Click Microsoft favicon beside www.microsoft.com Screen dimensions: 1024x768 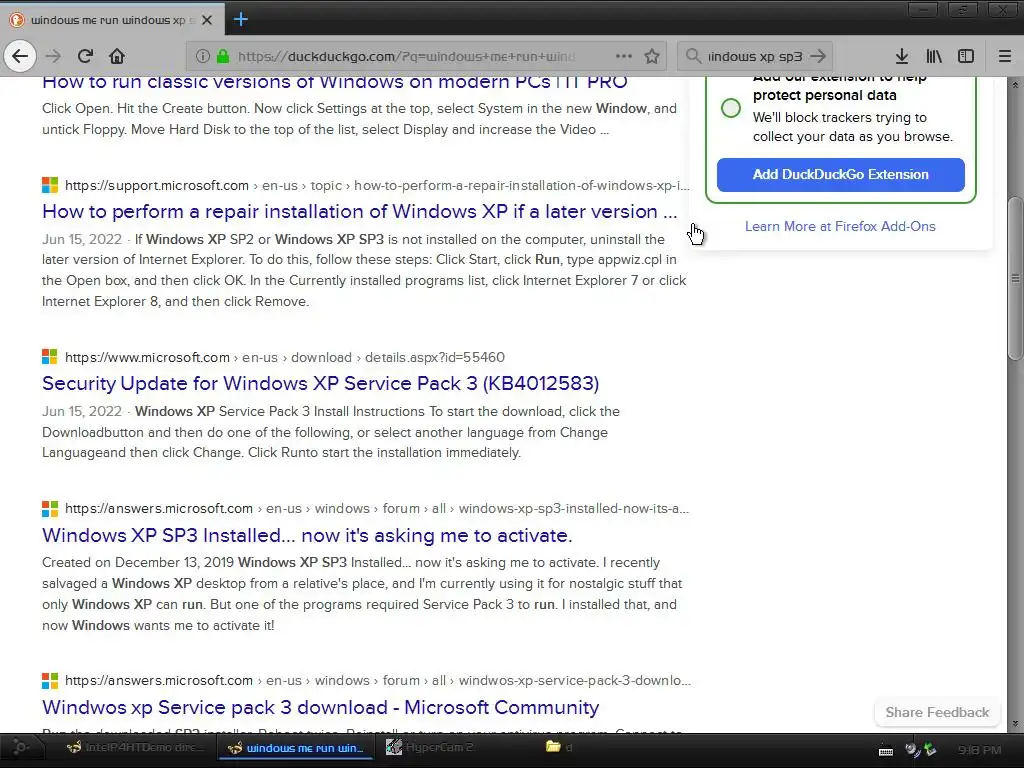click(x=50, y=357)
